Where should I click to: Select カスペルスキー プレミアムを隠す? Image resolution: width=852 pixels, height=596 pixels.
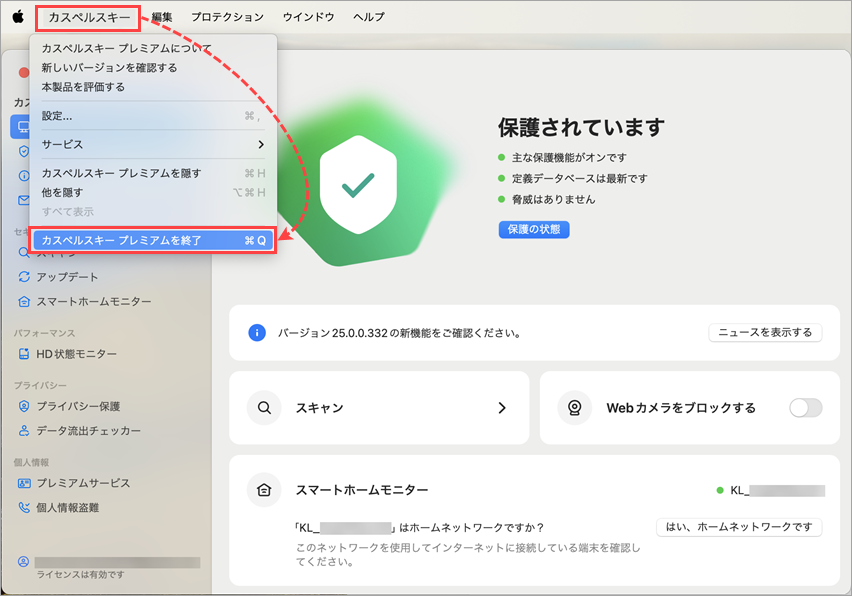[x=154, y=173]
